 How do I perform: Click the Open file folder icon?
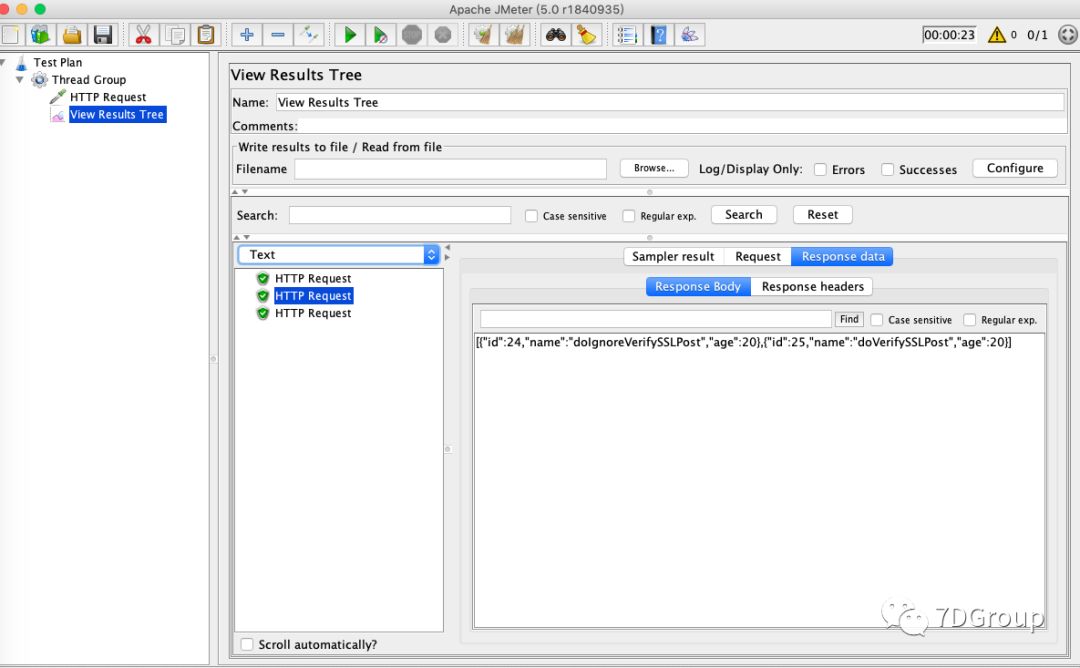click(72, 34)
